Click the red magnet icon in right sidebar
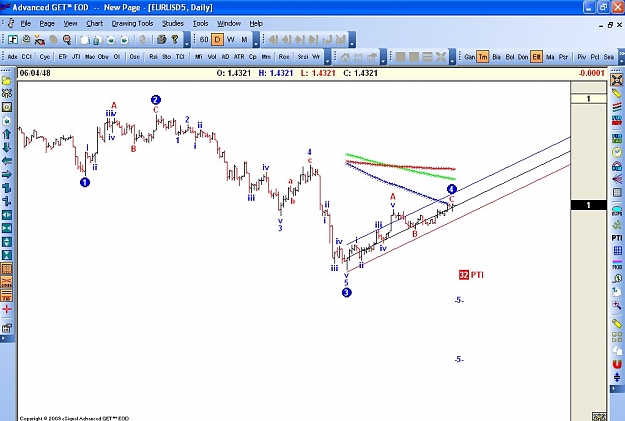Image resolution: width=625 pixels, height=421 pixels. pyautogui.click(x=617, y=364)
